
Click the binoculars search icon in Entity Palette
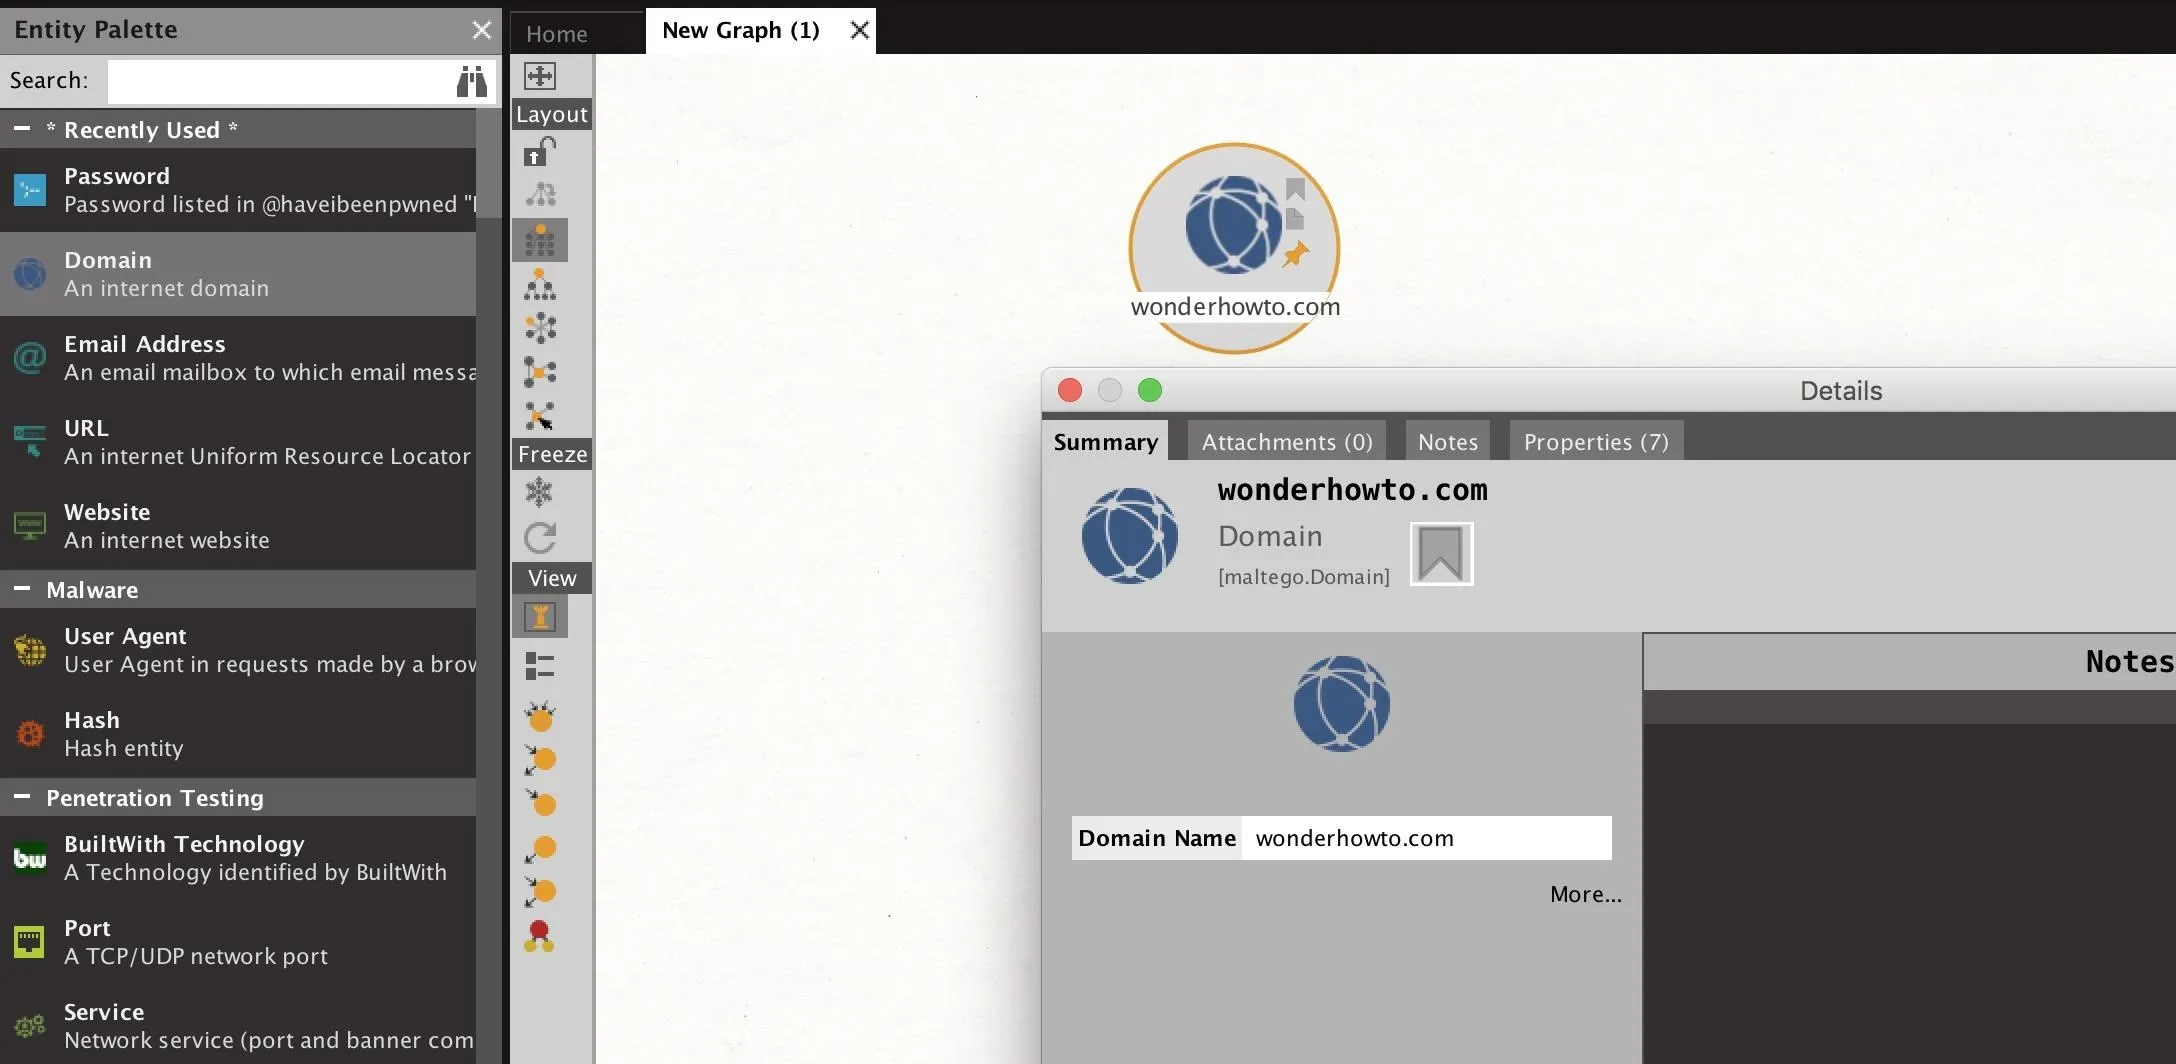pos(472,81)
